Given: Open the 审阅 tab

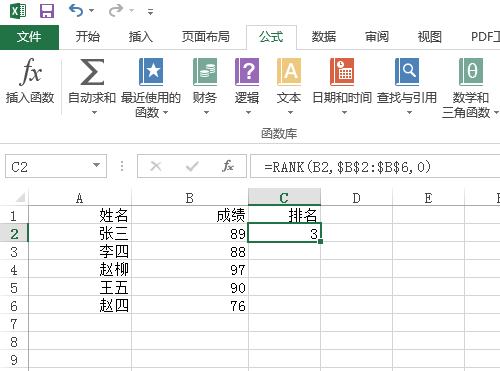Looking at the screenshot, I should [x=377, y=37].
